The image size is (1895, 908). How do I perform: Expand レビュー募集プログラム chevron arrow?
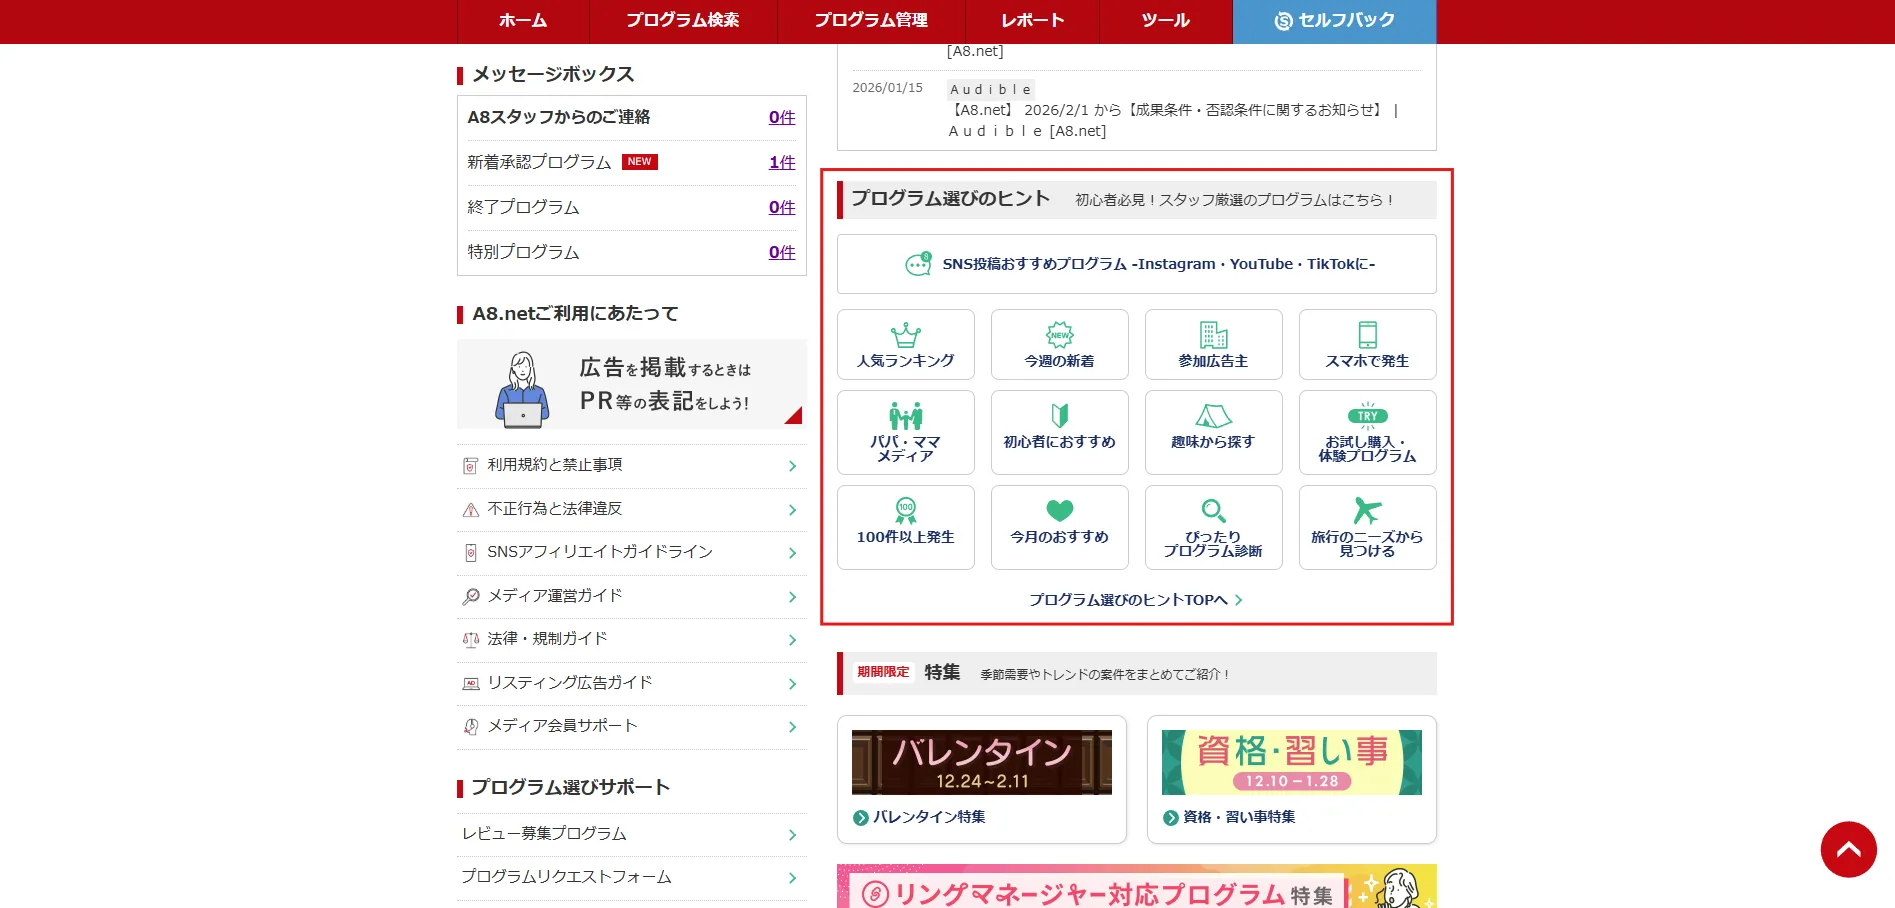792,835
